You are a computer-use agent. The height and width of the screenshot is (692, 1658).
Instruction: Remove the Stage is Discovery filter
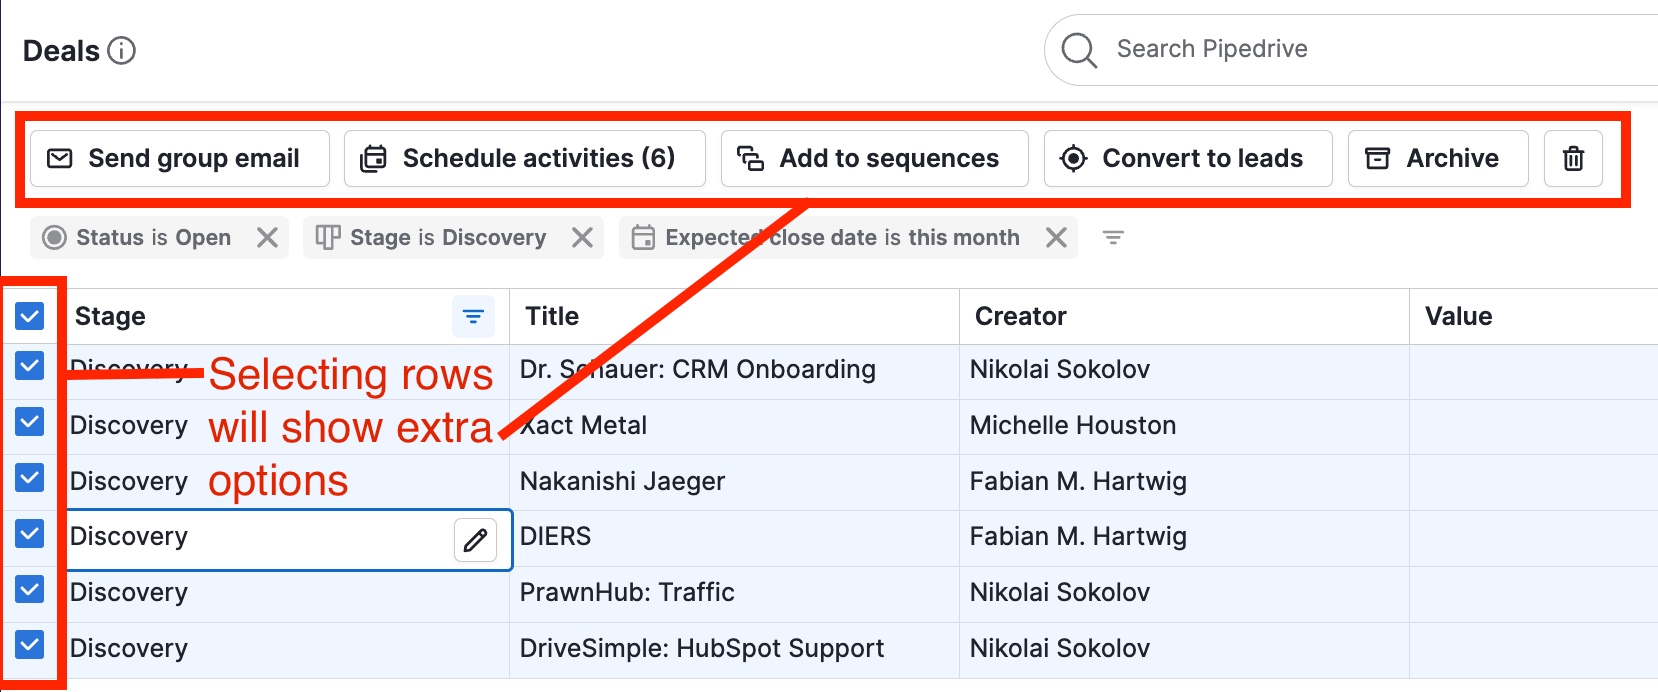(582, 238)
